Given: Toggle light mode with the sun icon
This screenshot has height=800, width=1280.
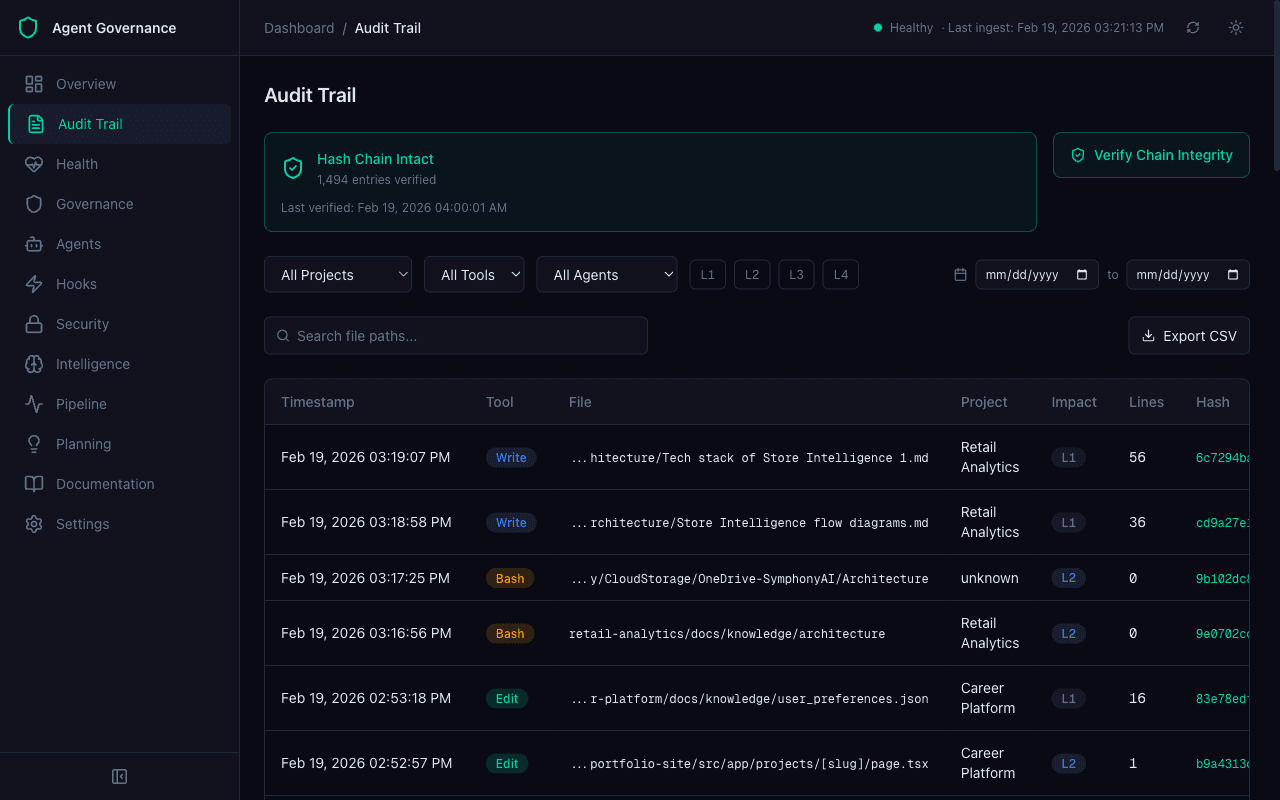Looking at the screenshot, I should pos(1235,28).
